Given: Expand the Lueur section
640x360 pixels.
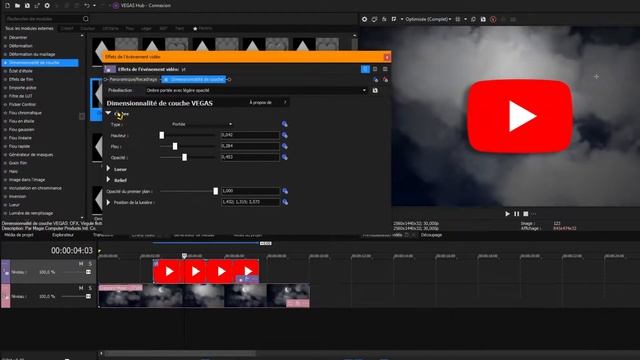Looking at the screenshot, I should [x=108, y=169].
